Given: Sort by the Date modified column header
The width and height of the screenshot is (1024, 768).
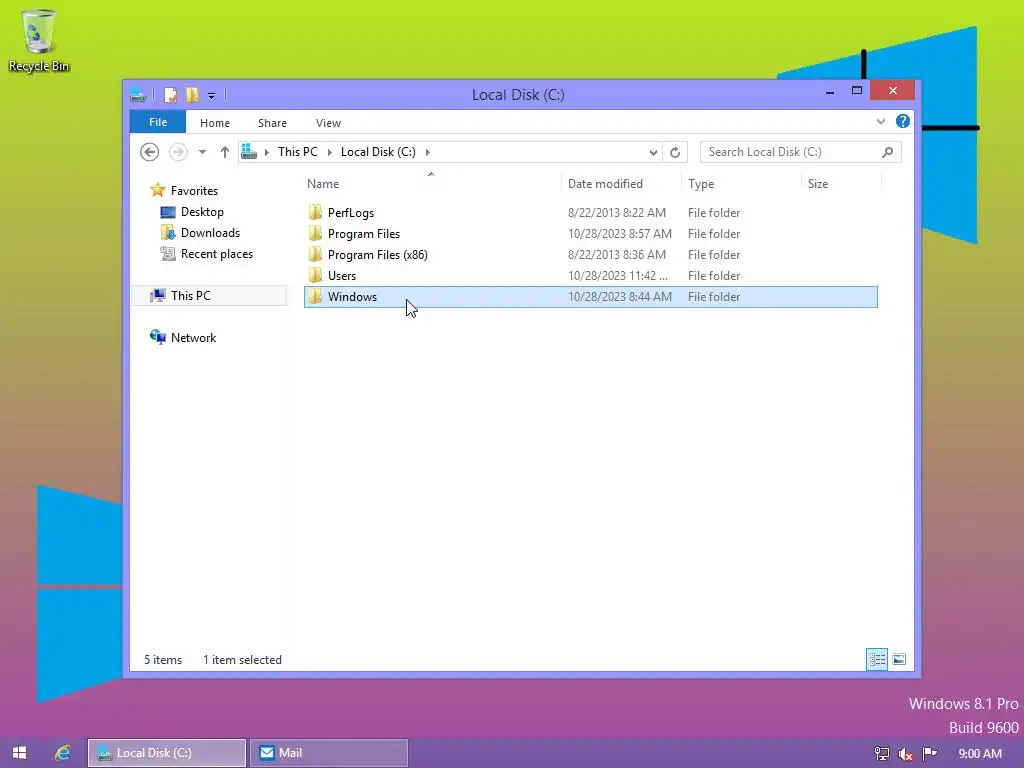Looking at the screenshot, I should click(605, 184).
